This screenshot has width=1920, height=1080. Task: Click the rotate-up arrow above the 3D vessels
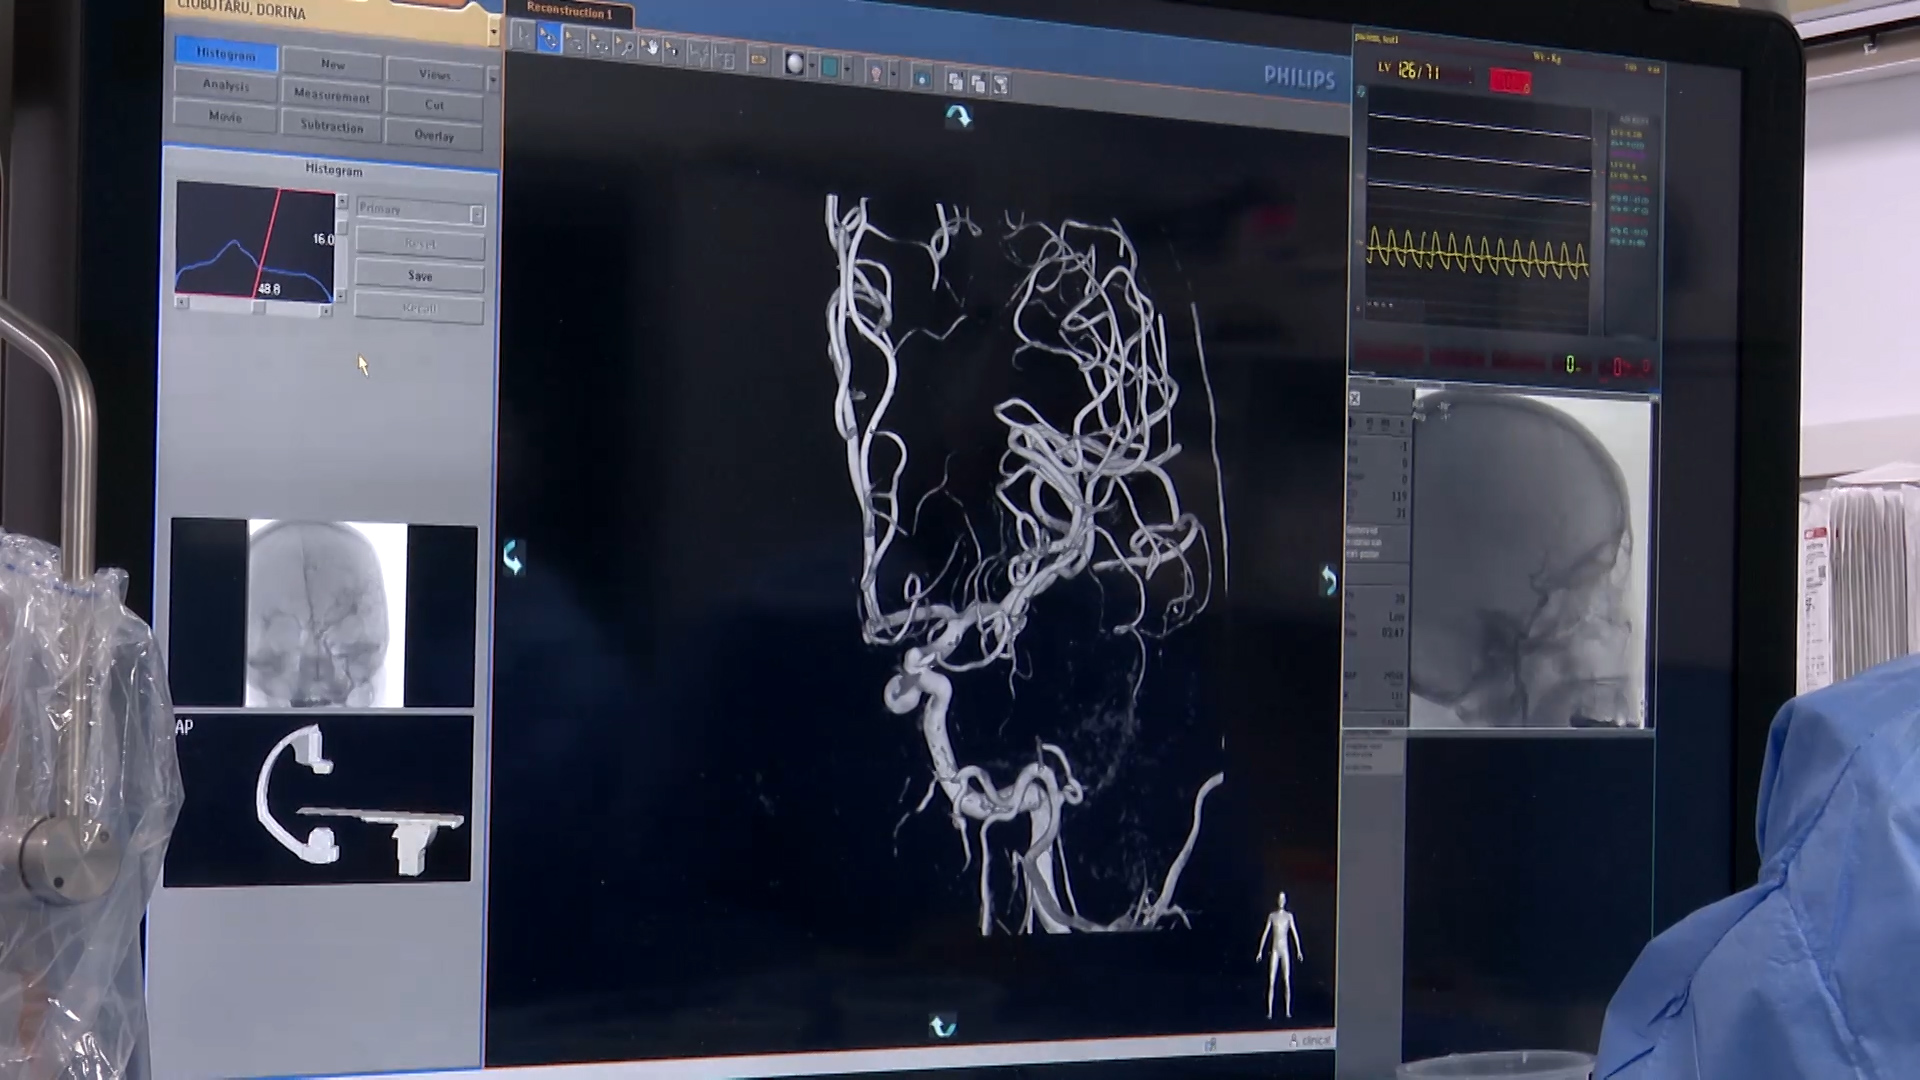[x=958, y=116]
